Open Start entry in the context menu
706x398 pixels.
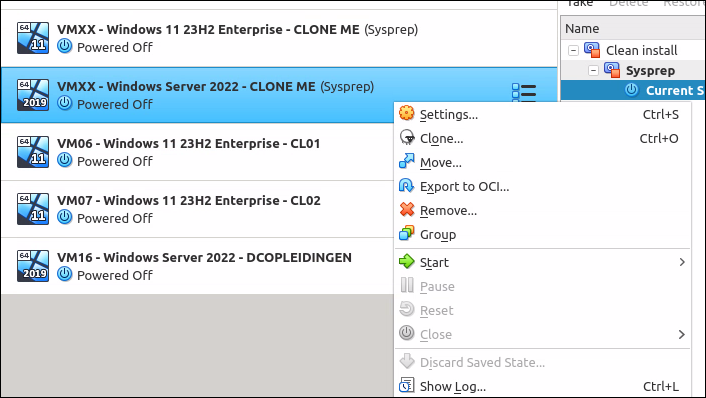tap(542, 262)
